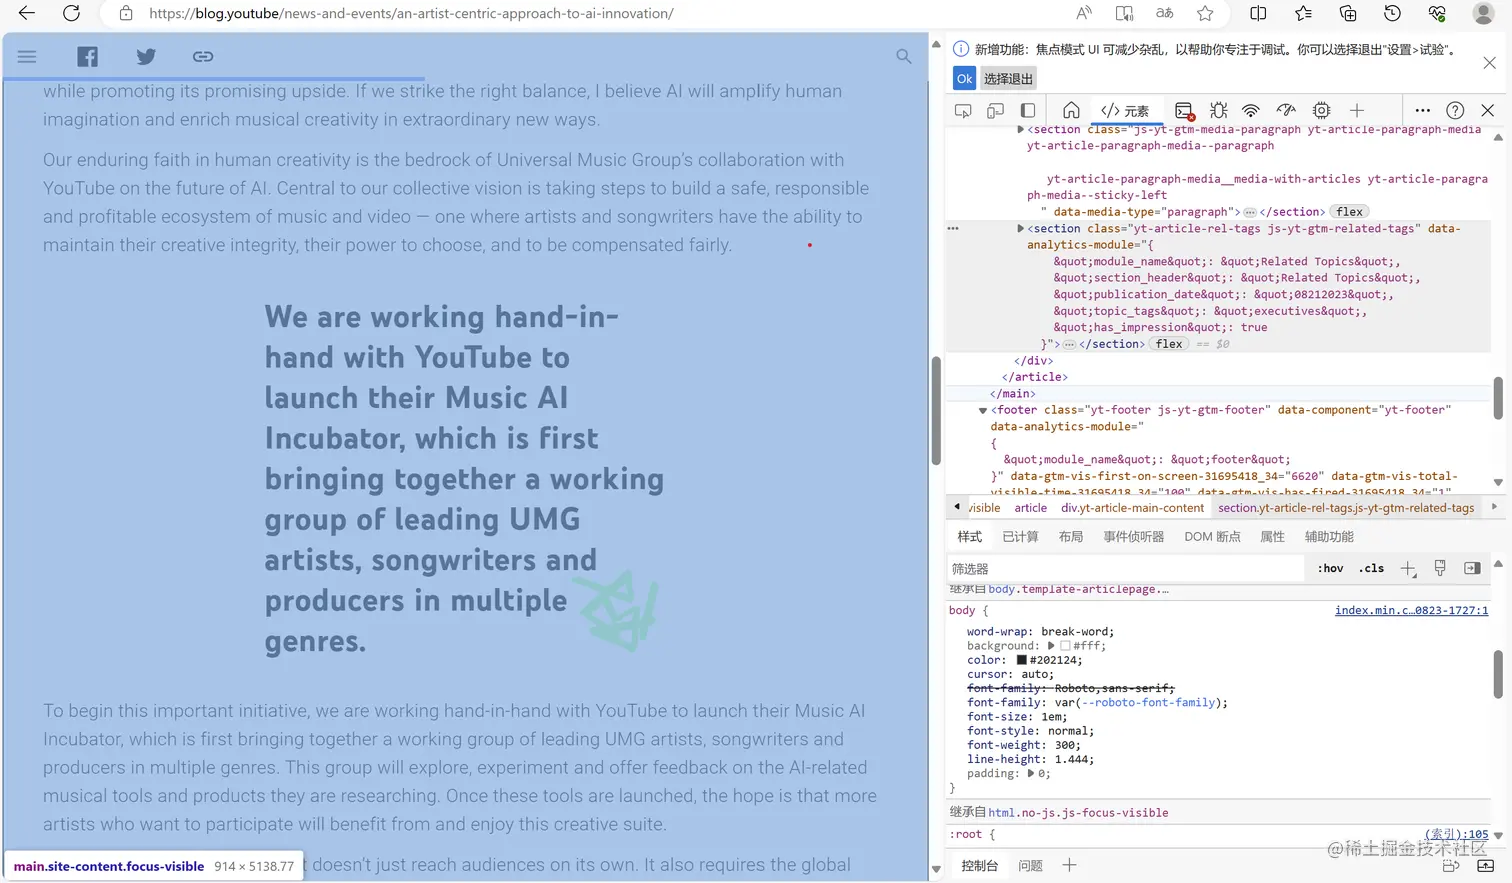Open the DevTools customize ellipsis menu
This screenshot has height=883, width=1512.
[x=1422, y=110]
